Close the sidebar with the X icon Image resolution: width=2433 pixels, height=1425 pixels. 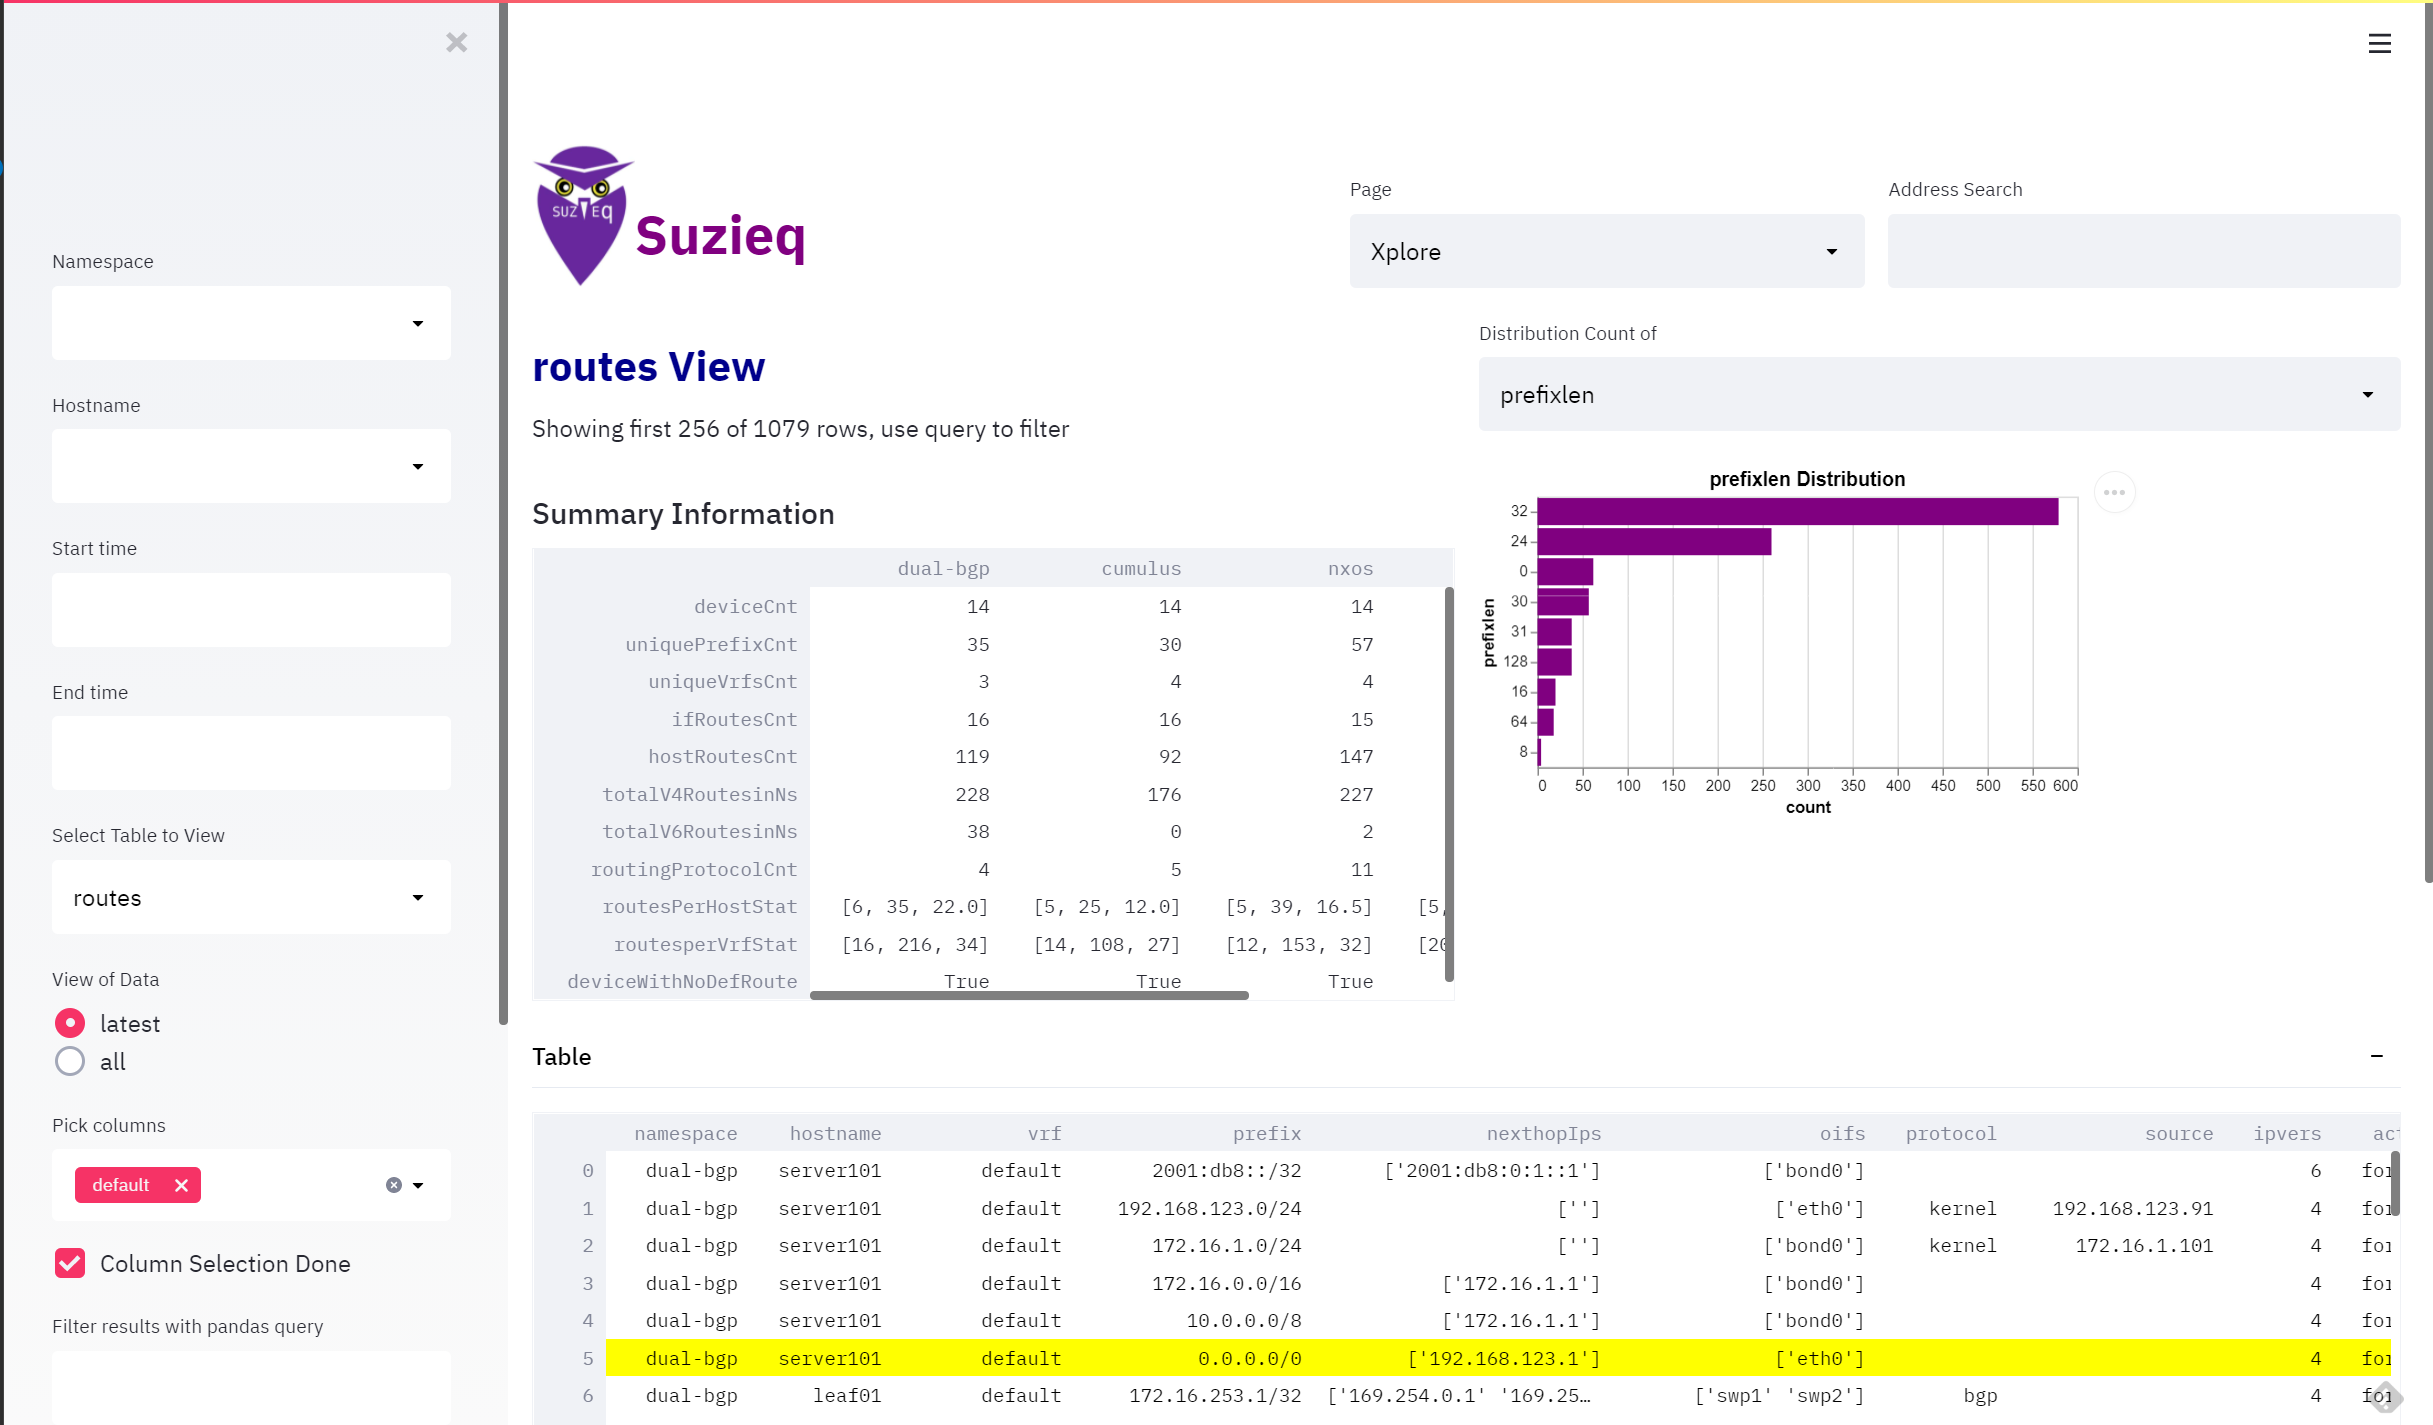(x=456, y=42)
